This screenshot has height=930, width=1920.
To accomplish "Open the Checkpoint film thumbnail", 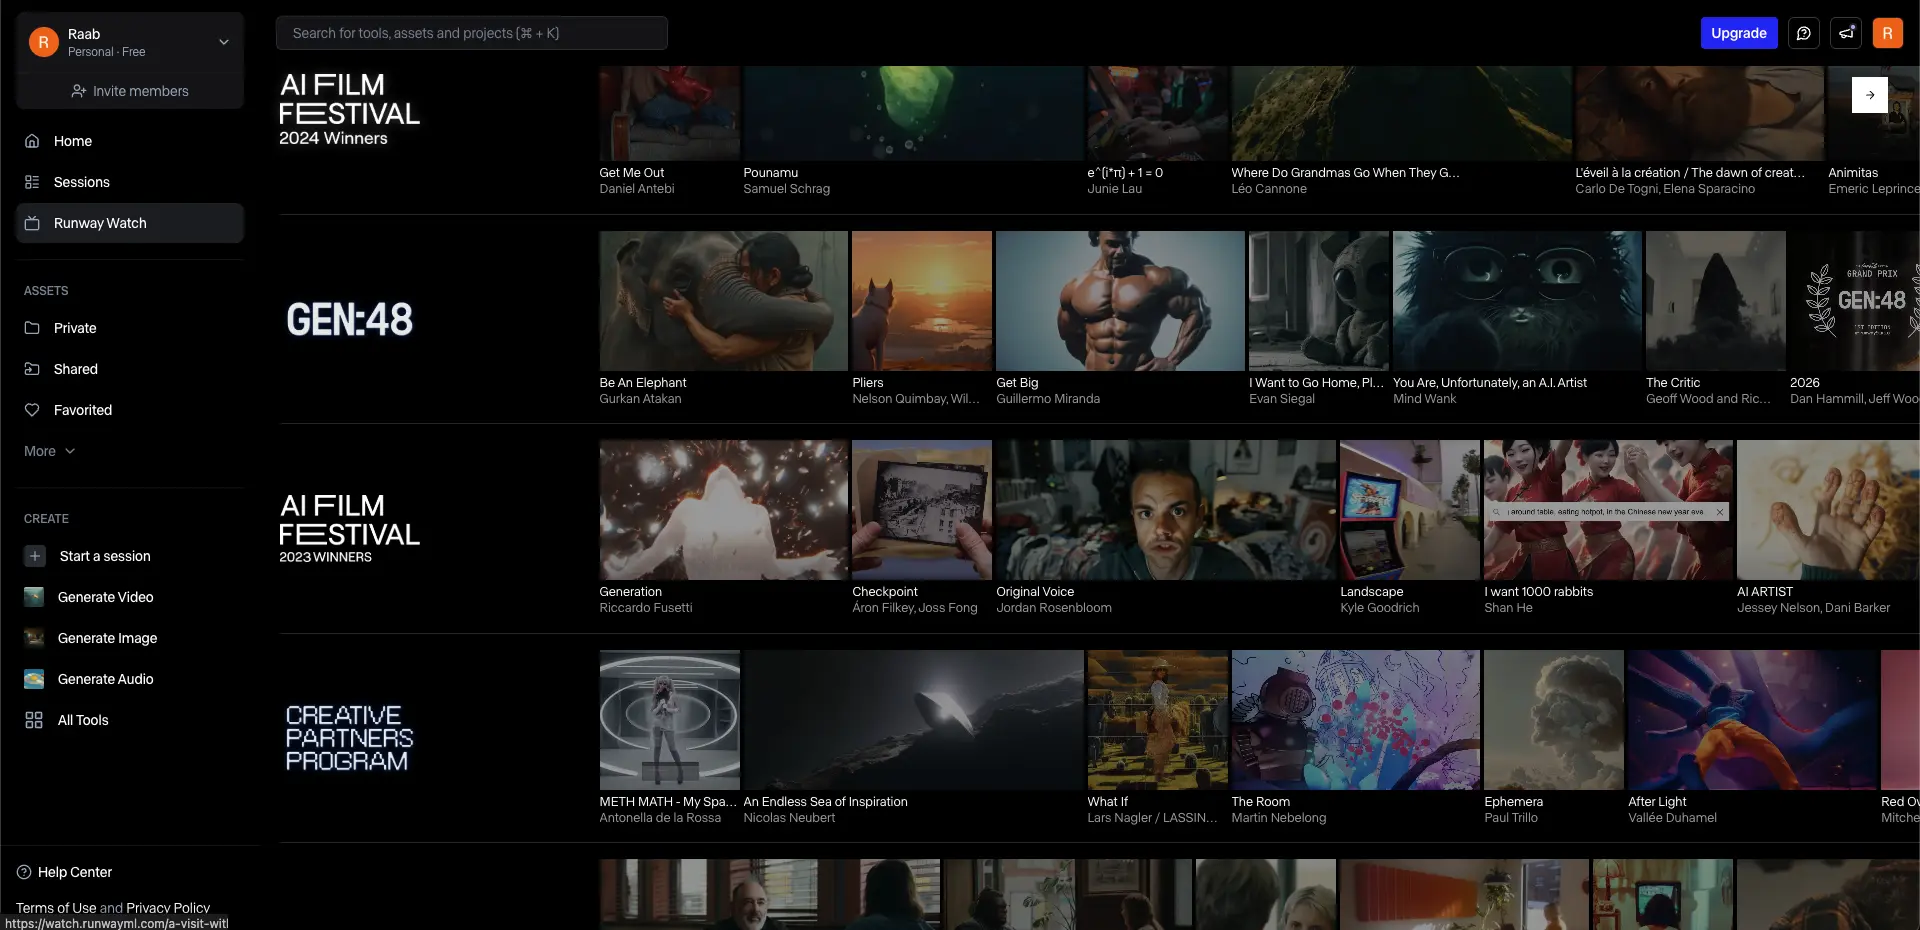I will 922,510.
